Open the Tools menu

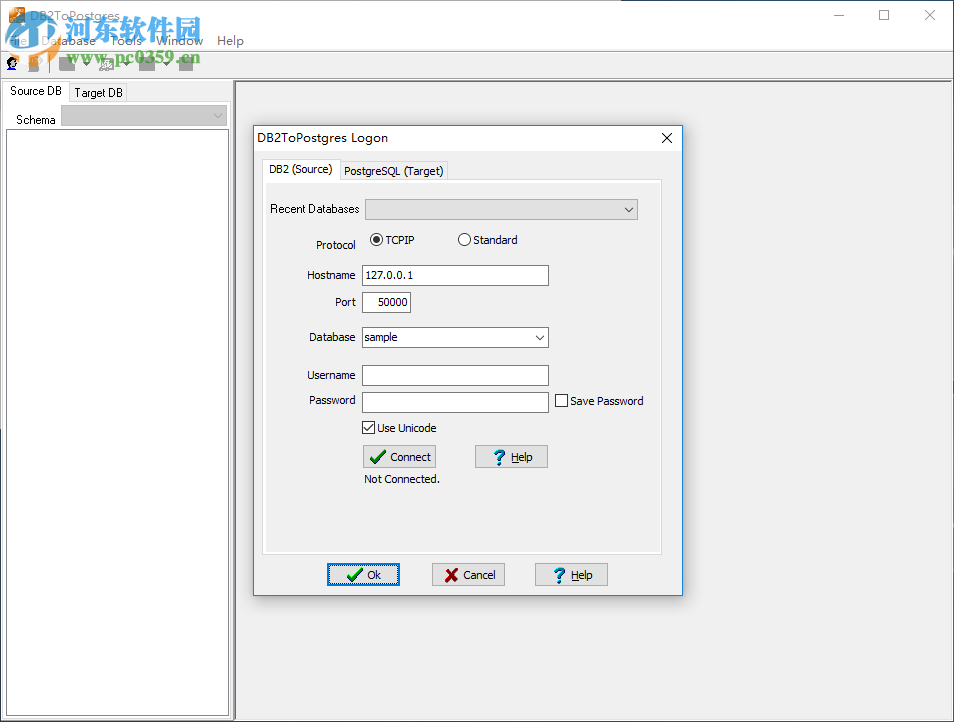[x=126, y=41]
